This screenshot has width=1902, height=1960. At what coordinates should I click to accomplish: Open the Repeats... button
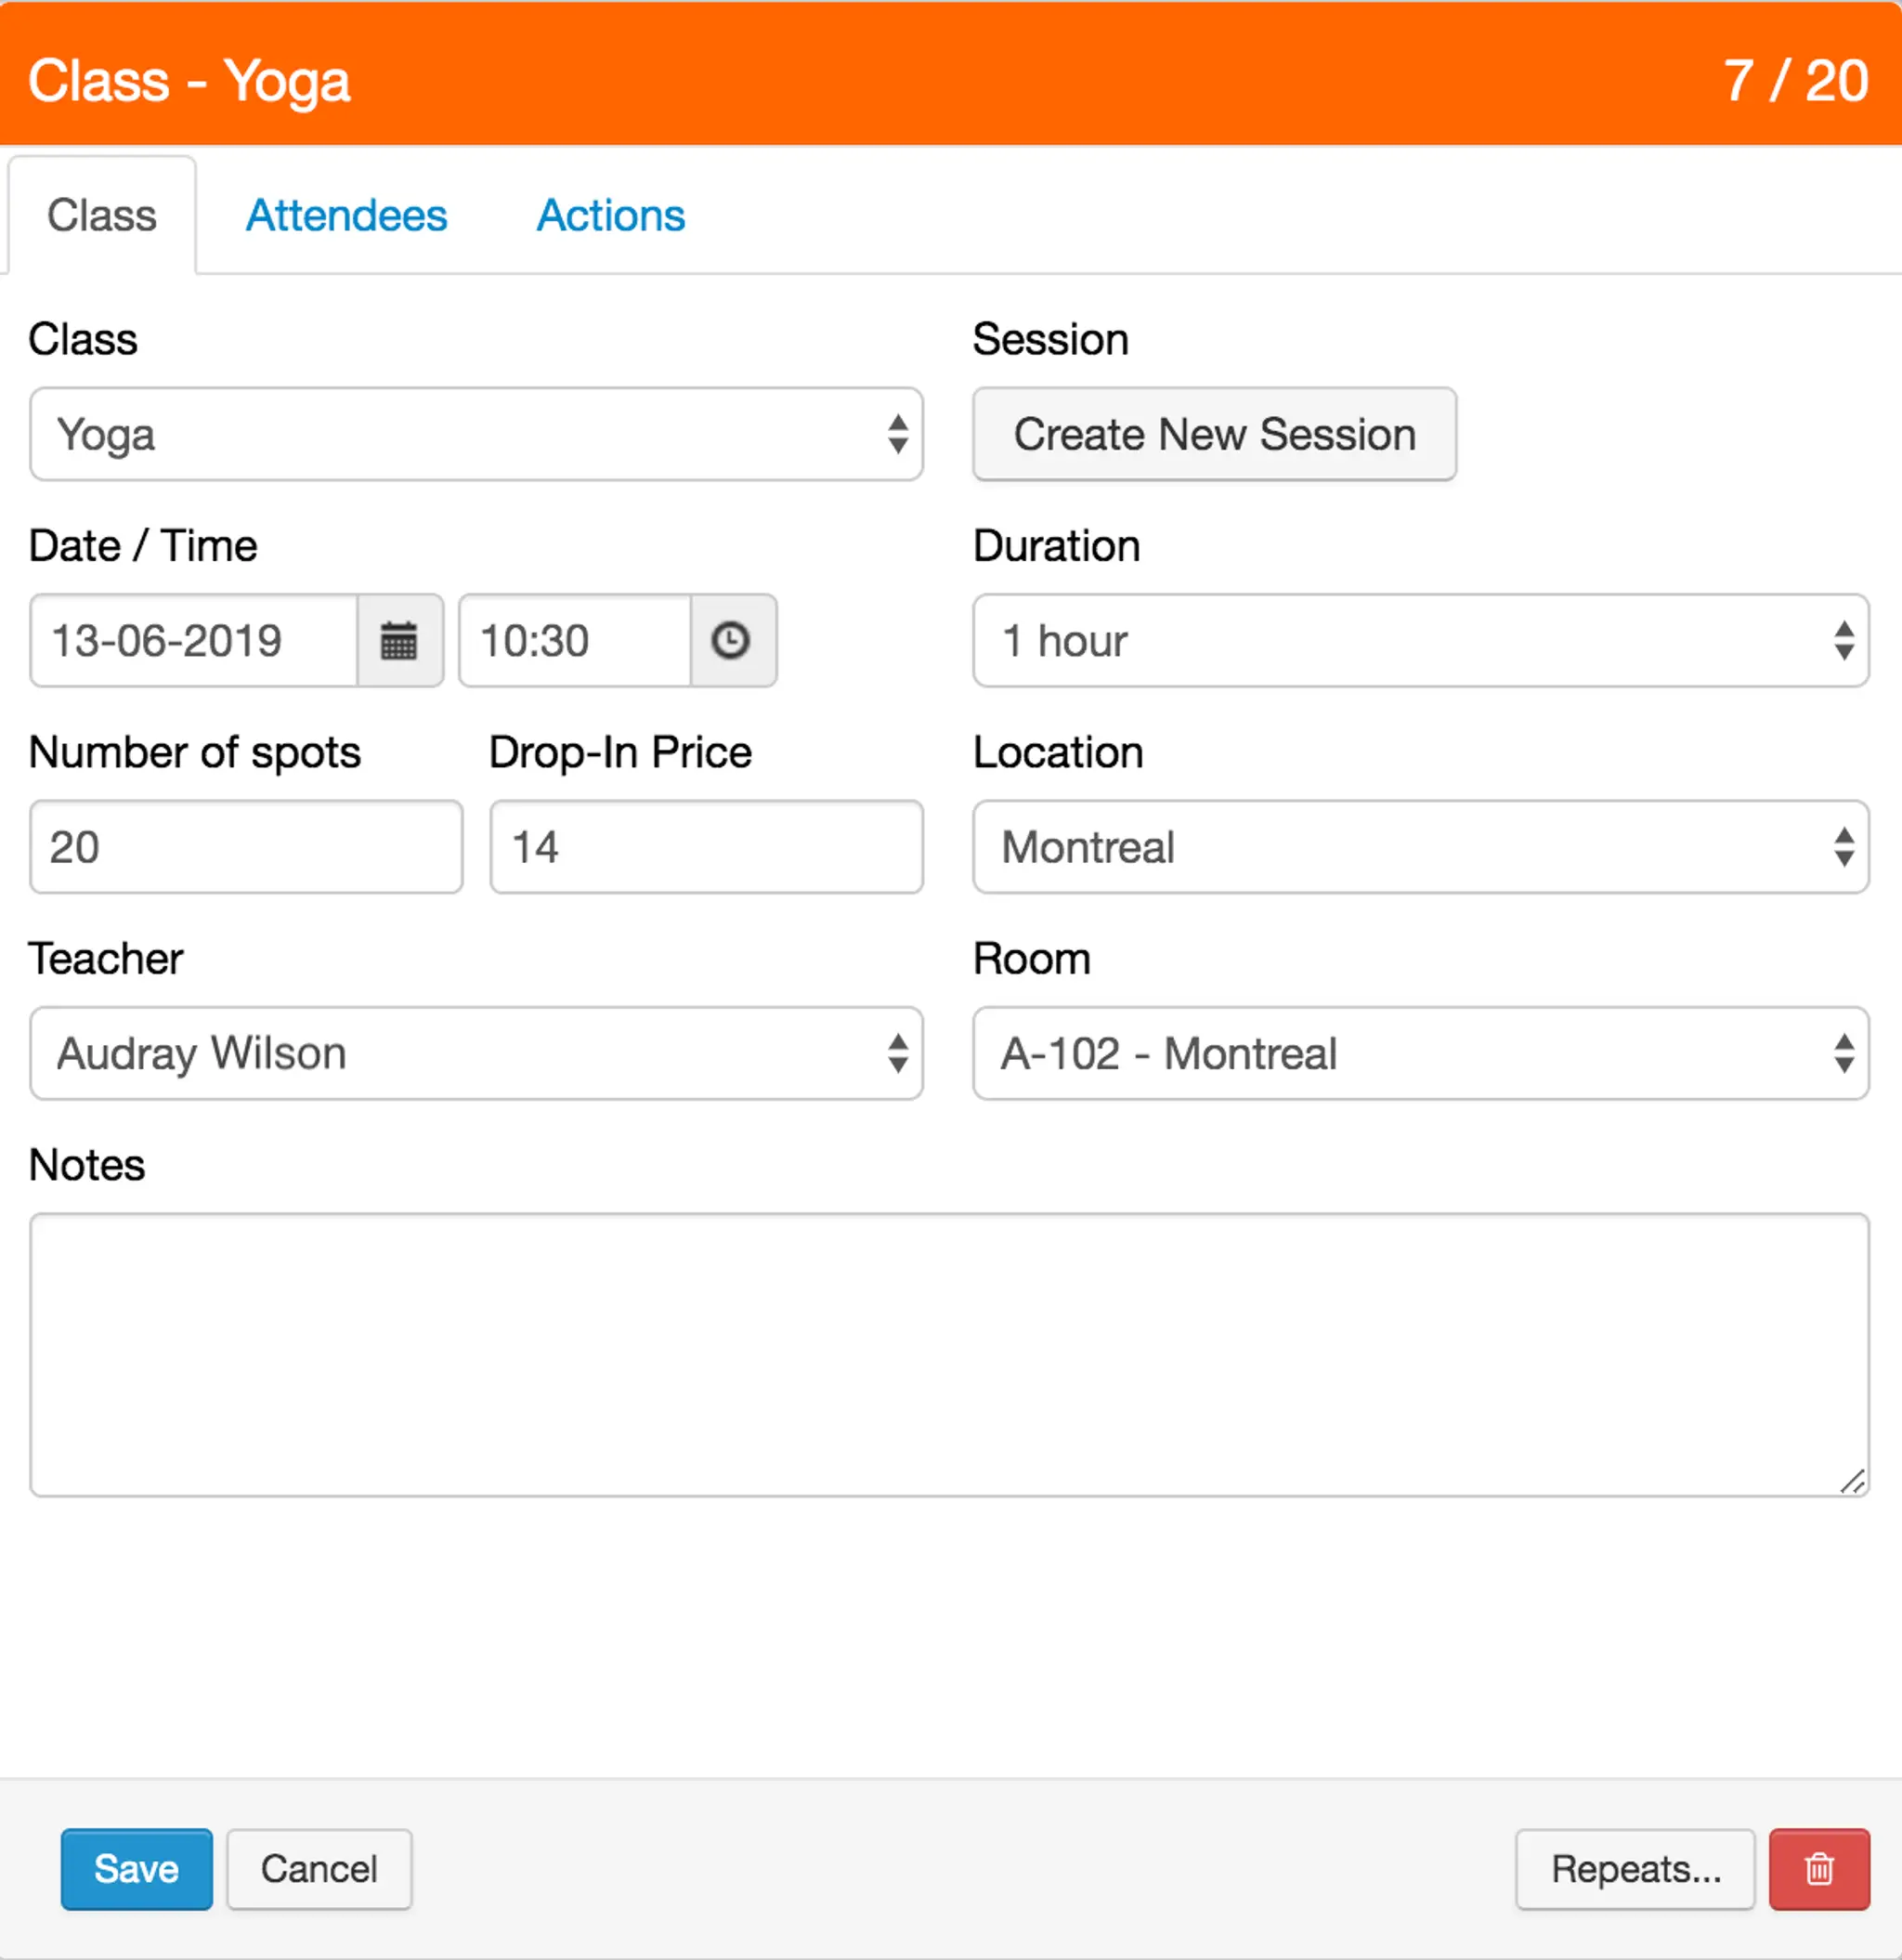(1634, 1869)
